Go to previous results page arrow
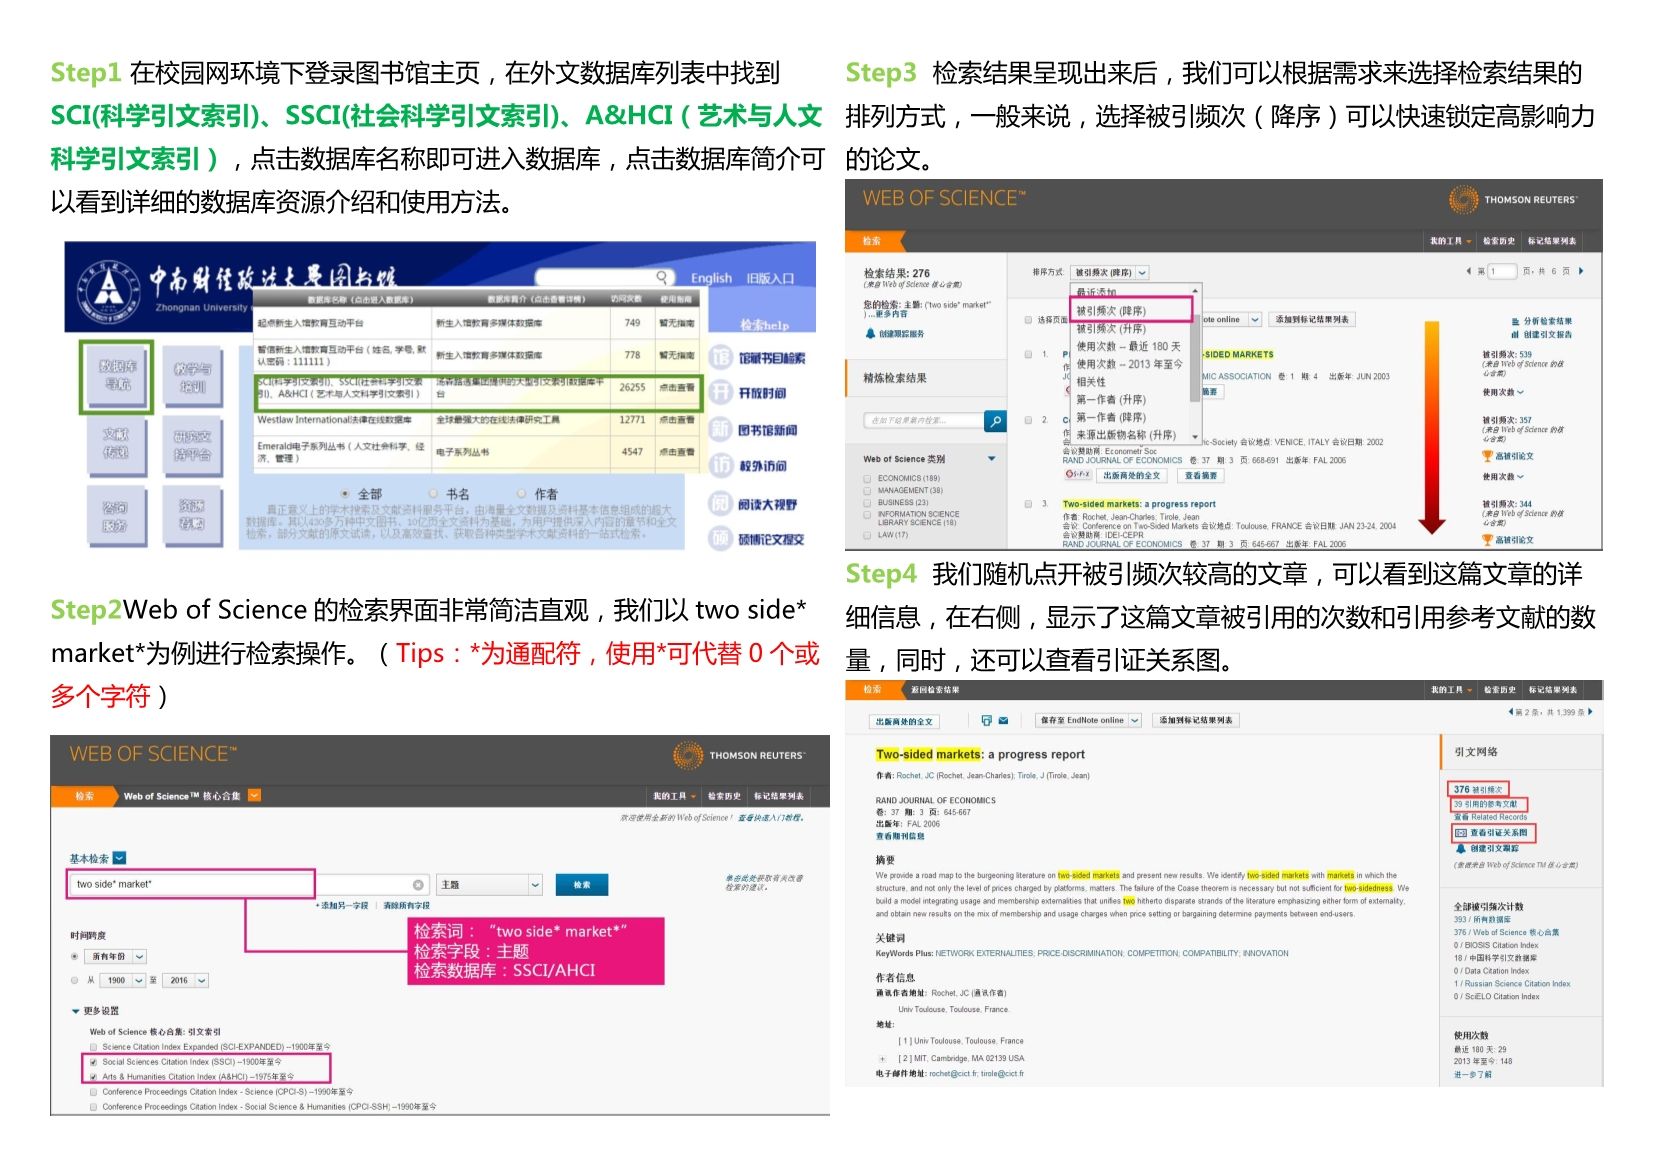The width and height of the screenshot is (1653, 1169). click(x=1468, y=271)
